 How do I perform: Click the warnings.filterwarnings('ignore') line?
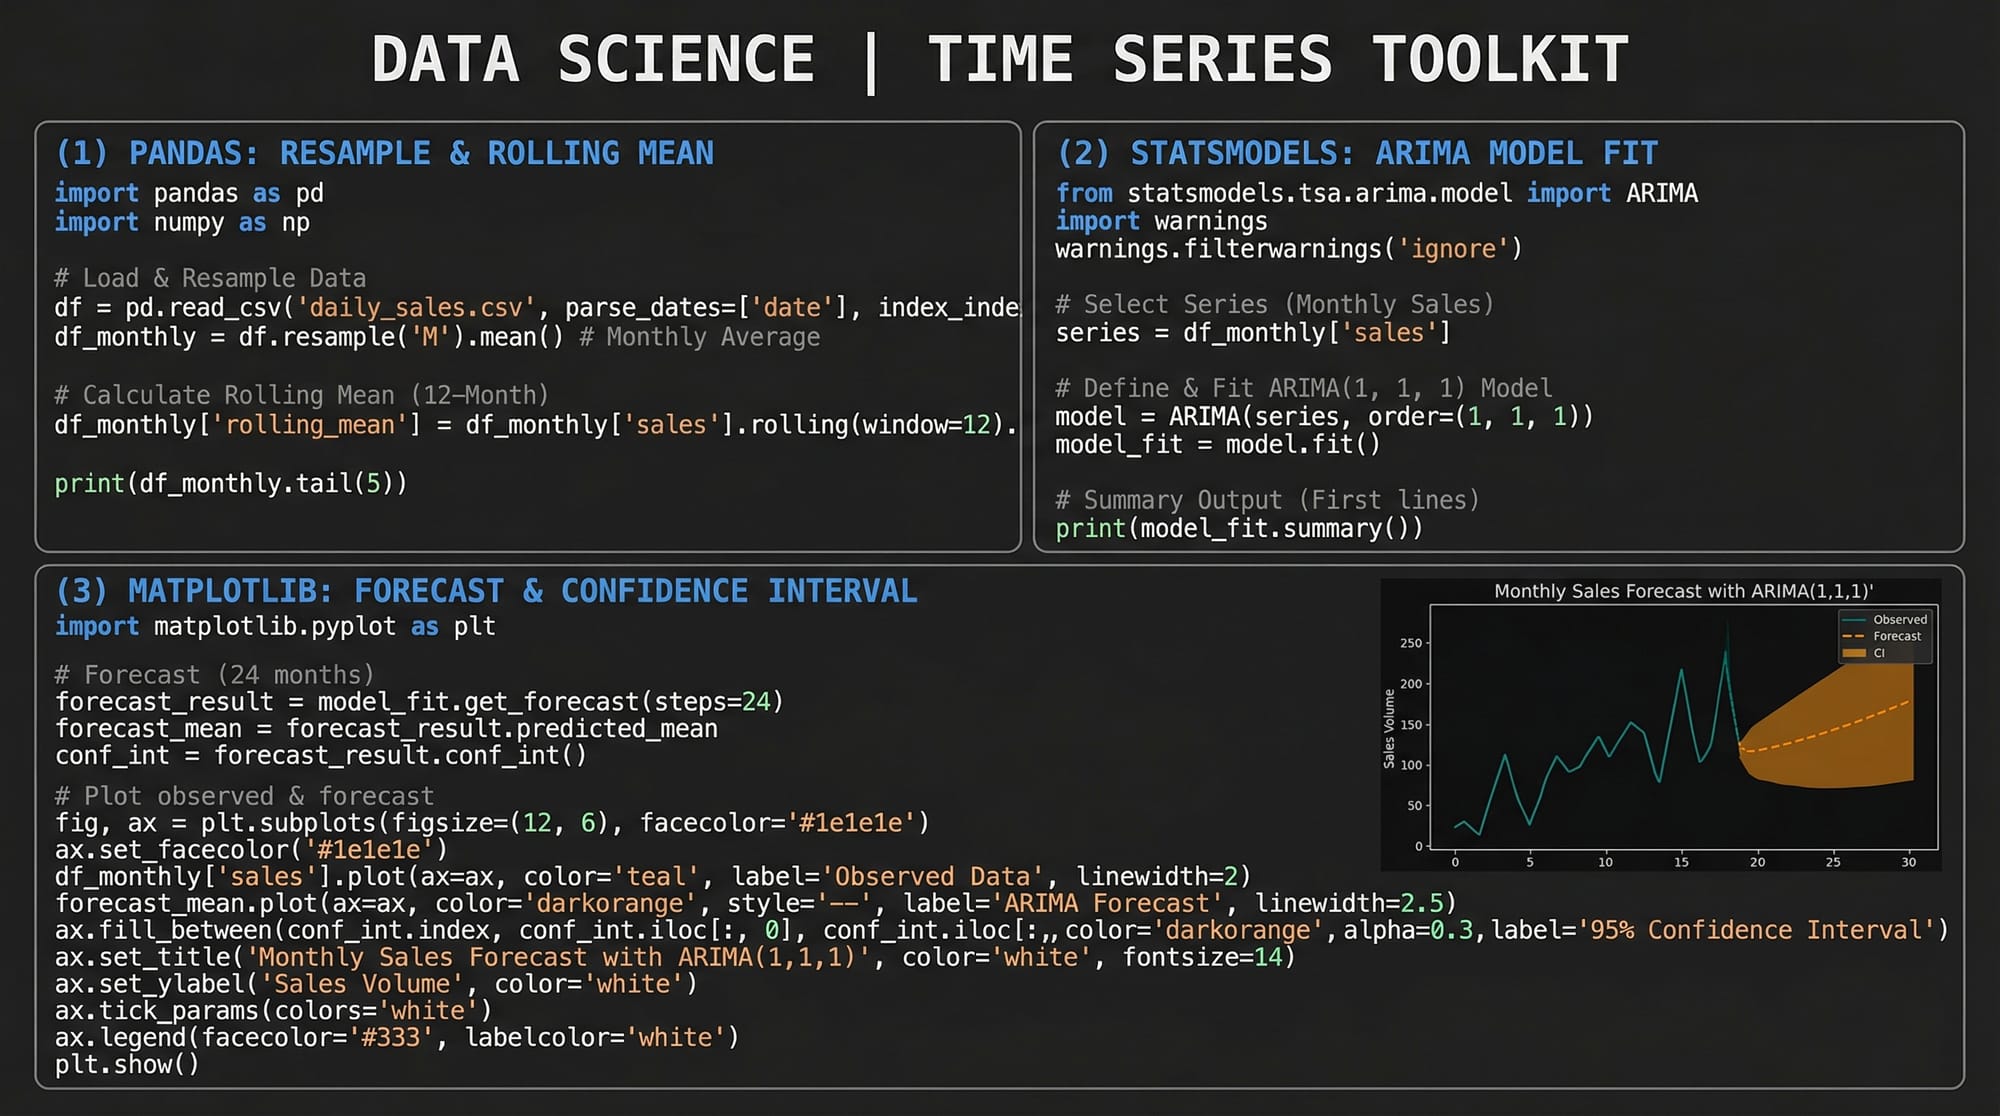pyautogui.click(x=1288, y=249)
